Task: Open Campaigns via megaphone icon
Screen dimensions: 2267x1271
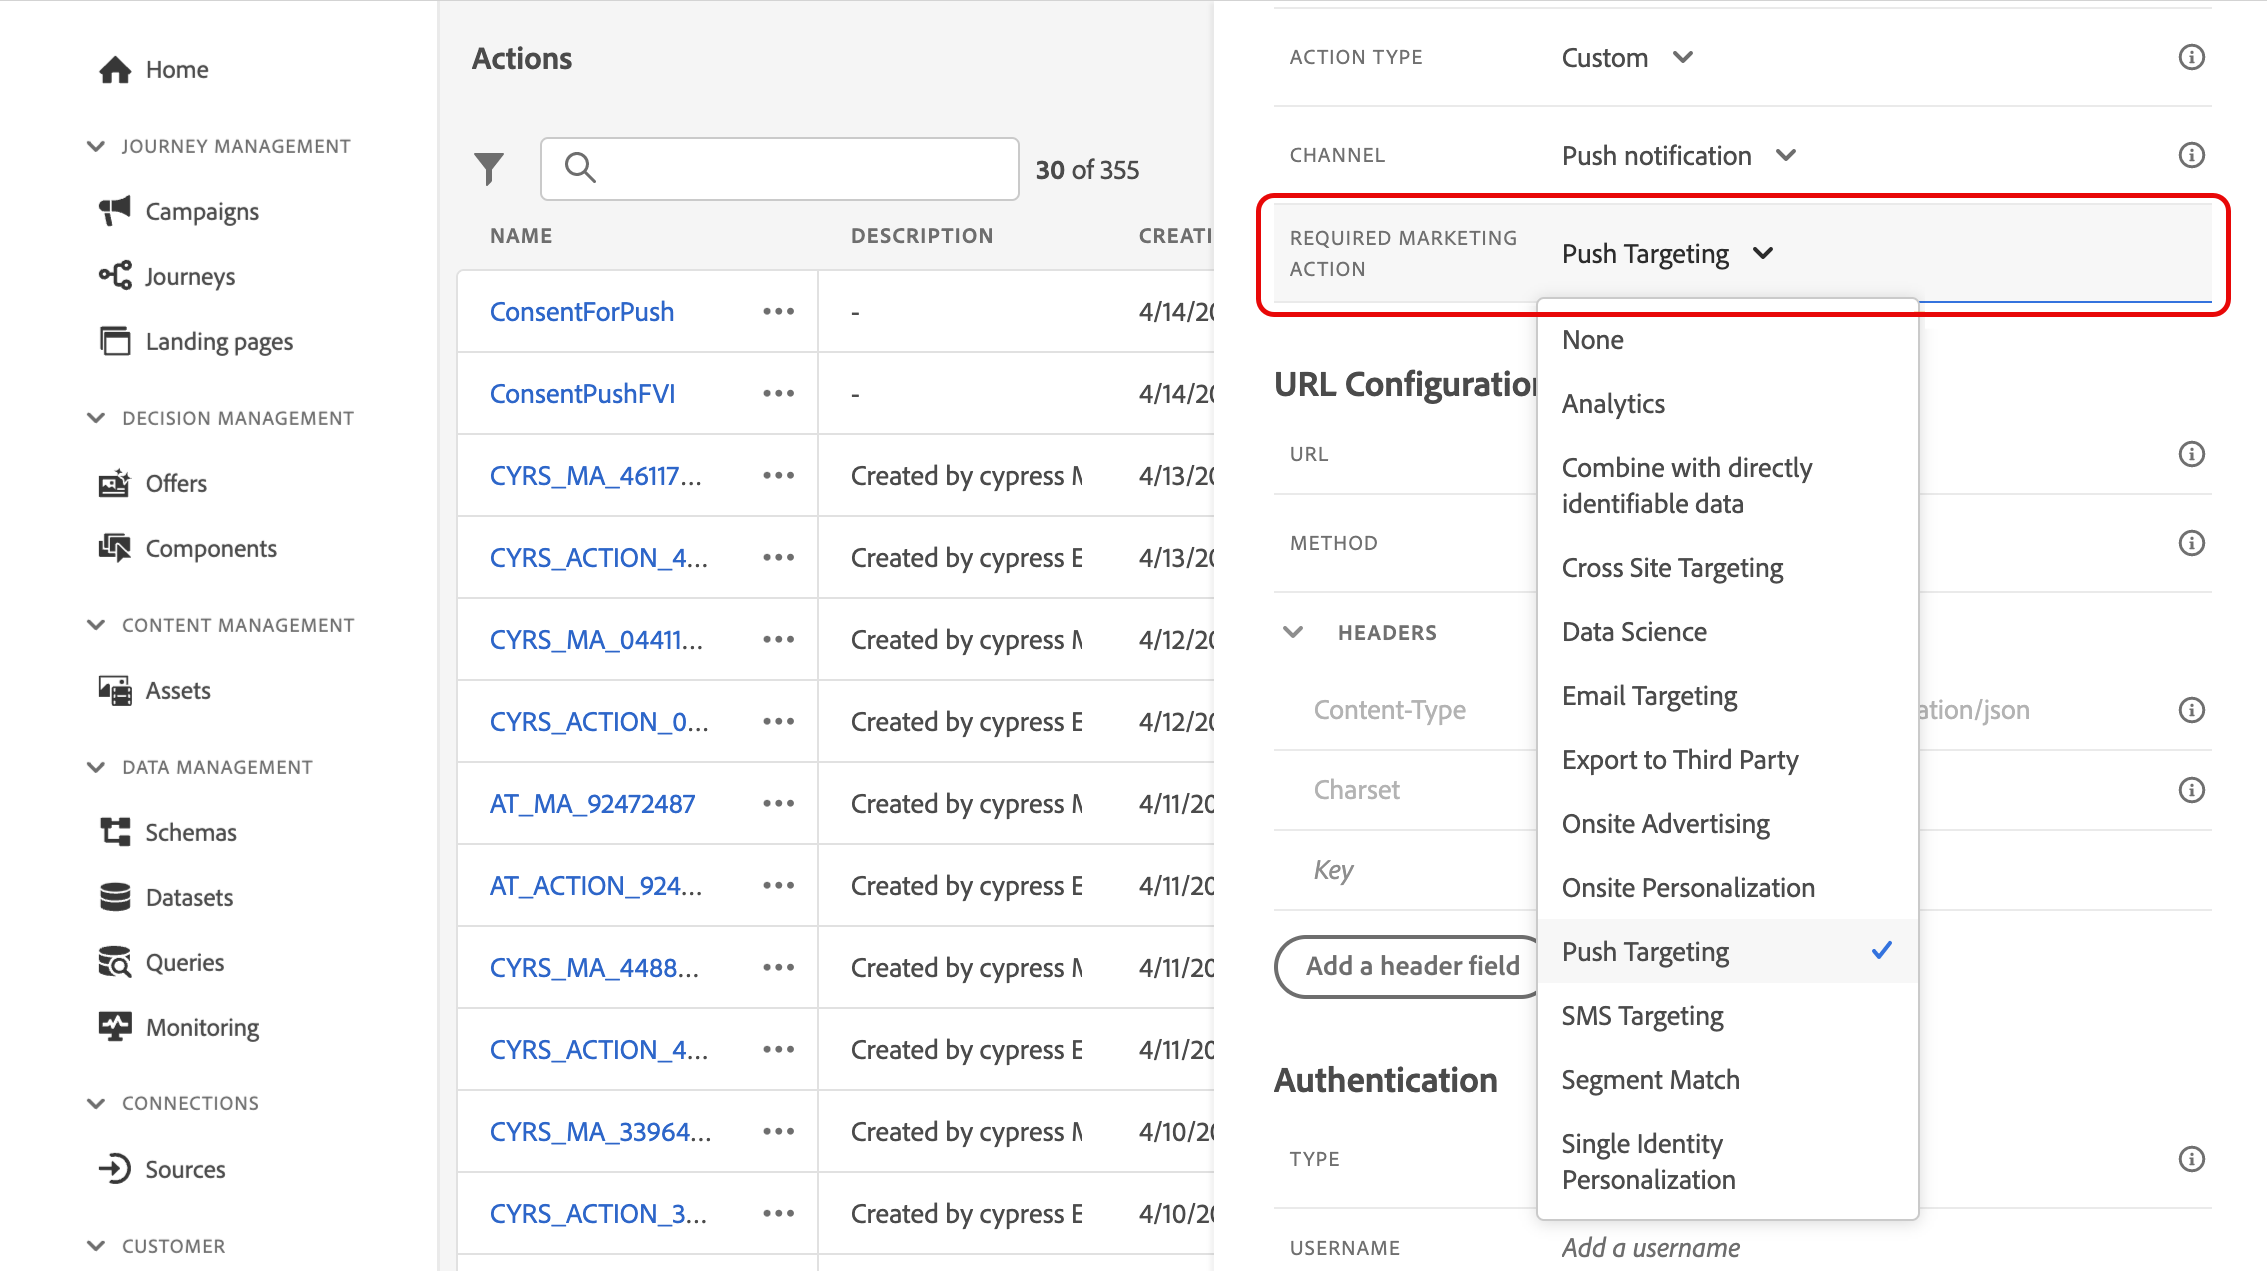Action: [115, 211]
